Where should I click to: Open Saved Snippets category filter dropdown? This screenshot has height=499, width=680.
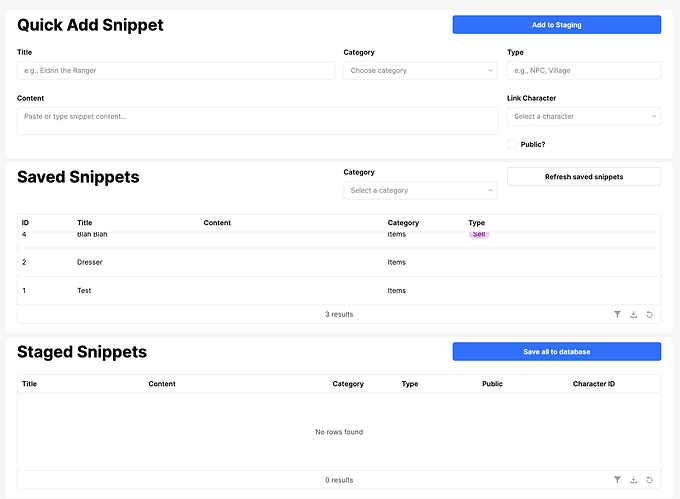420,191
